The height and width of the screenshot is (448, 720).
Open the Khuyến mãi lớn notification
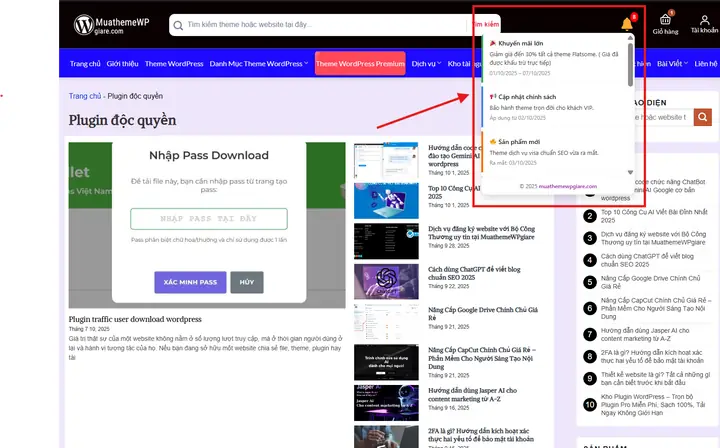pyautogui.click(x=555, y=58)
